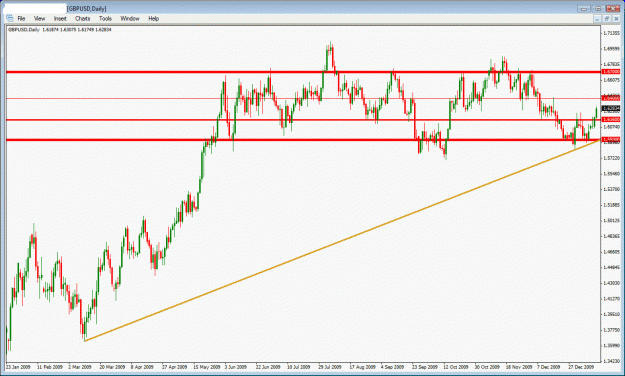Click the 1.57220 price axis value
Screen dimensions: 625x376
click(x=611, y=158)
